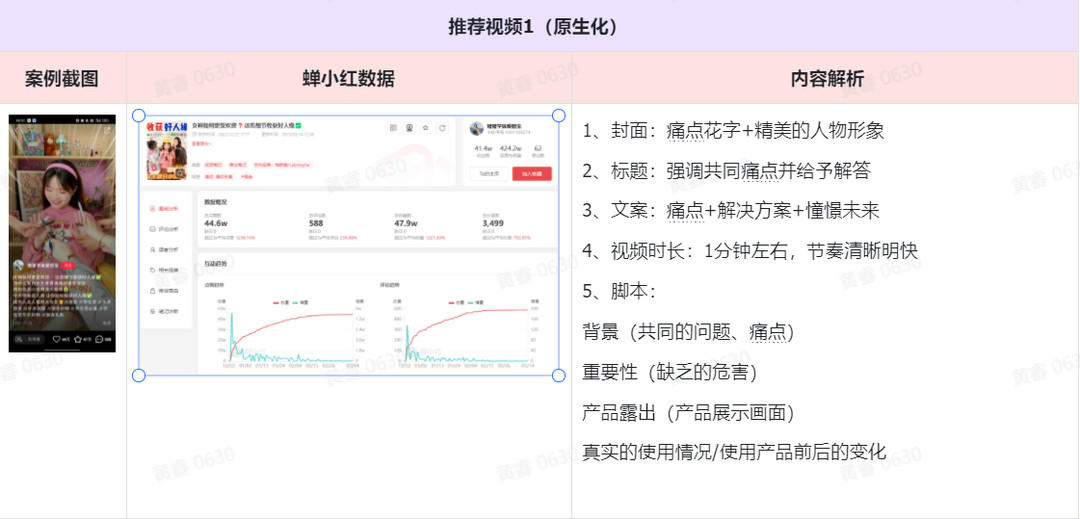Screen dimensions: 1080x519
Task: Click the left line chart in dashboard
Action: pyautogui.click(x=285, y=328)
